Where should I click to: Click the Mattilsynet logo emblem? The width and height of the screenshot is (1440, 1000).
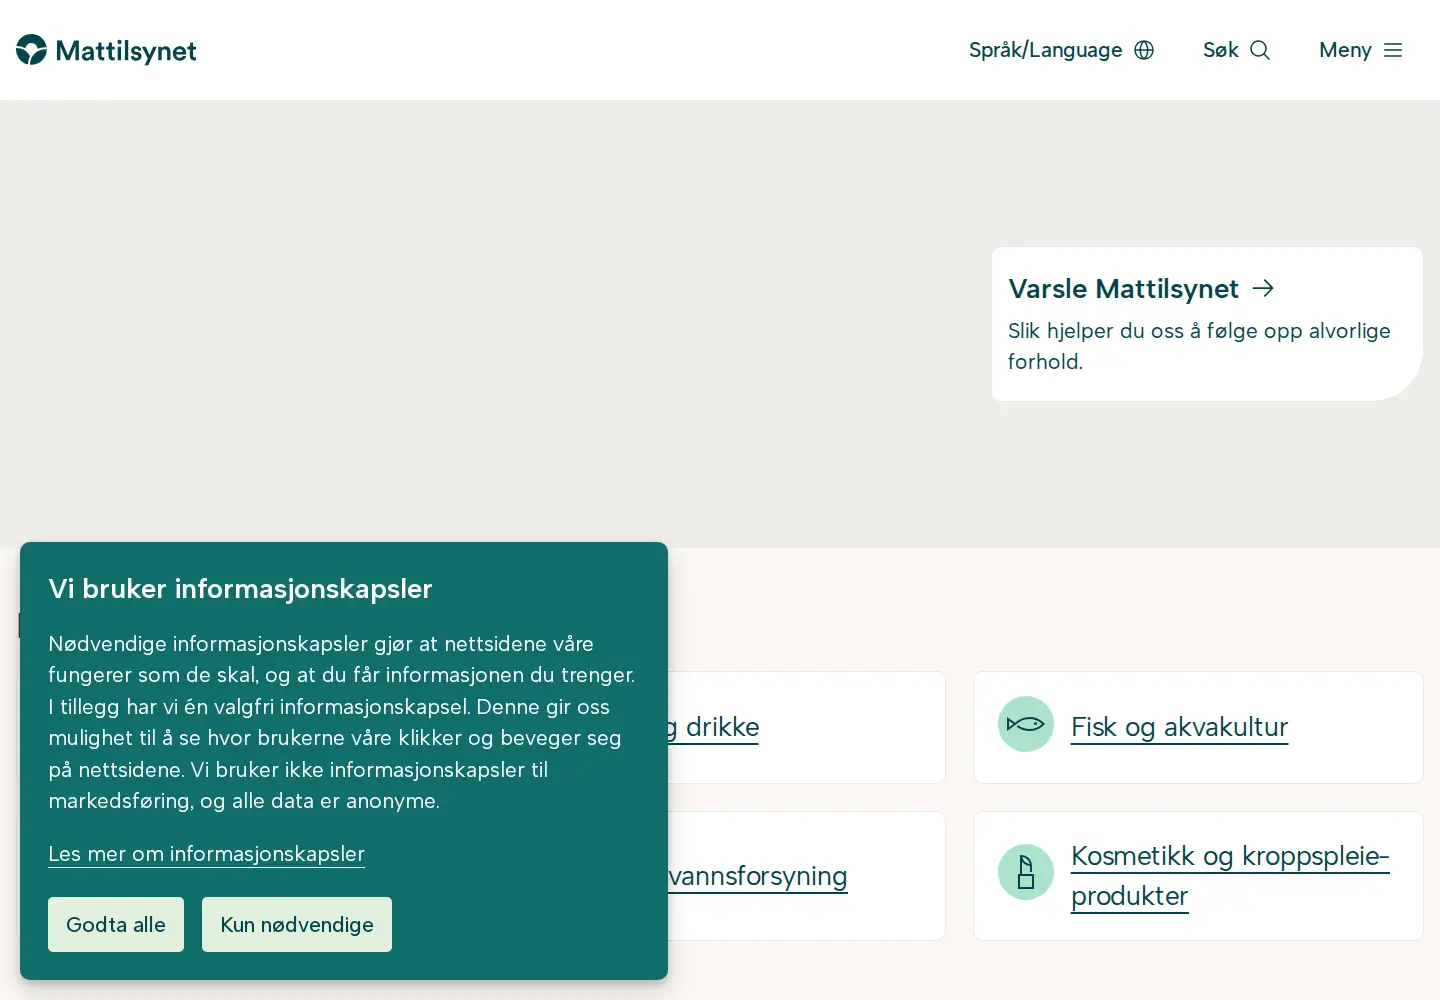31,50
